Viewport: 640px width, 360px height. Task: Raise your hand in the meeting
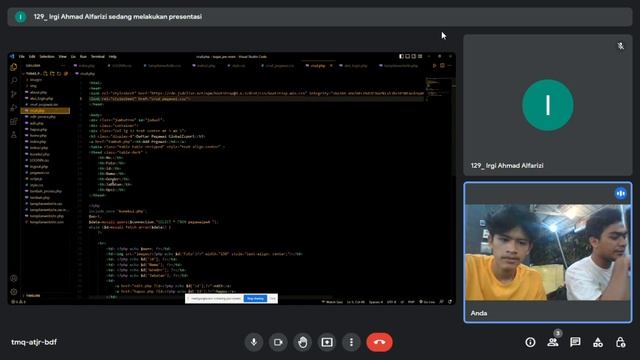pos(302,342)
